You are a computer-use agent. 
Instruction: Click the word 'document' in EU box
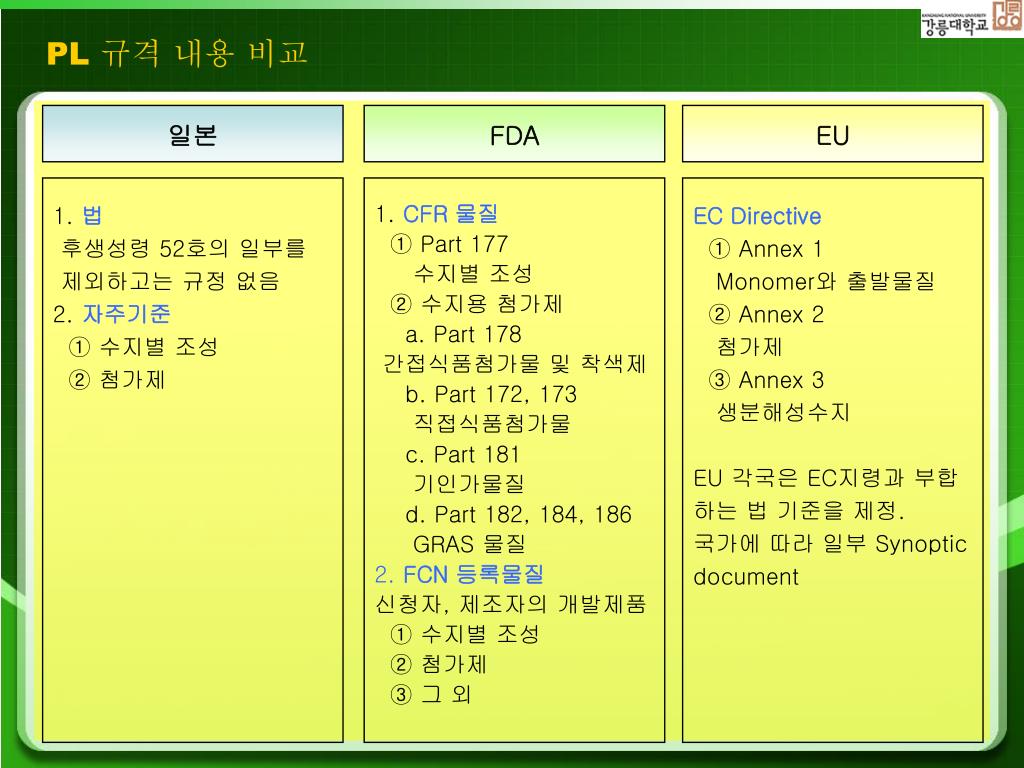click(x=746, y=577)
